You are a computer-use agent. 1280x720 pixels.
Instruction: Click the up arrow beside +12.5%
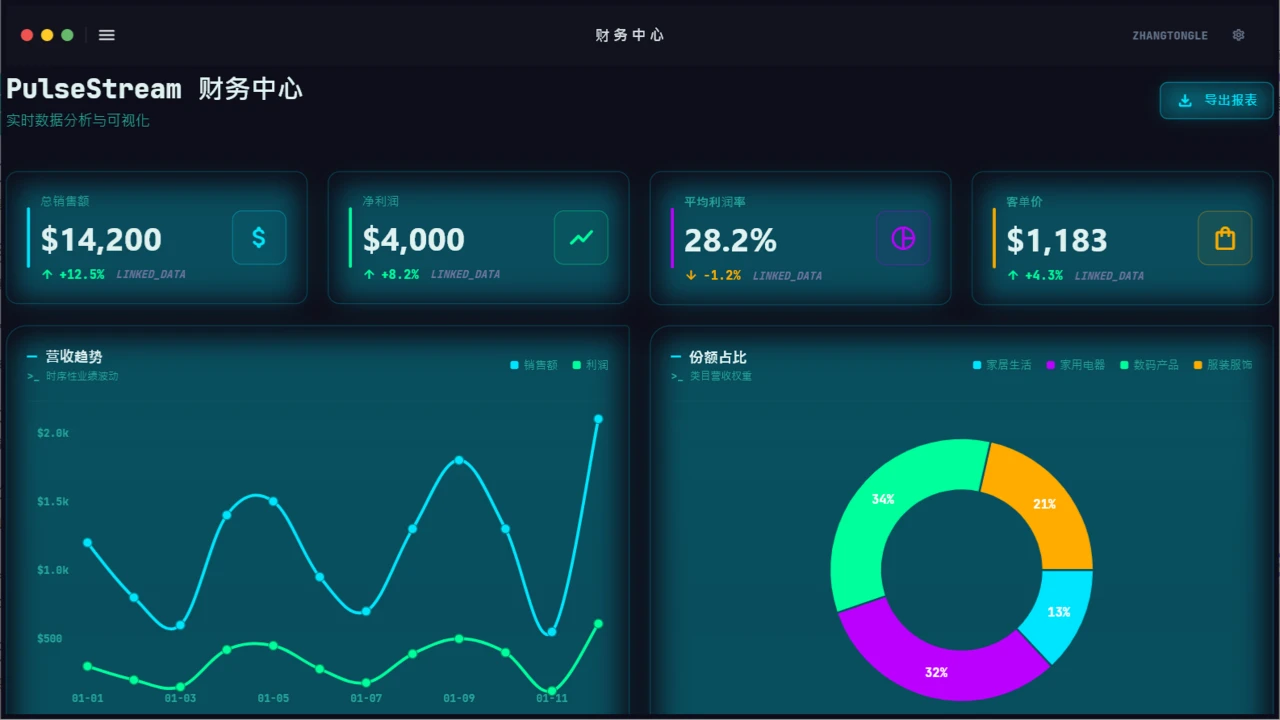coord(47,274)
